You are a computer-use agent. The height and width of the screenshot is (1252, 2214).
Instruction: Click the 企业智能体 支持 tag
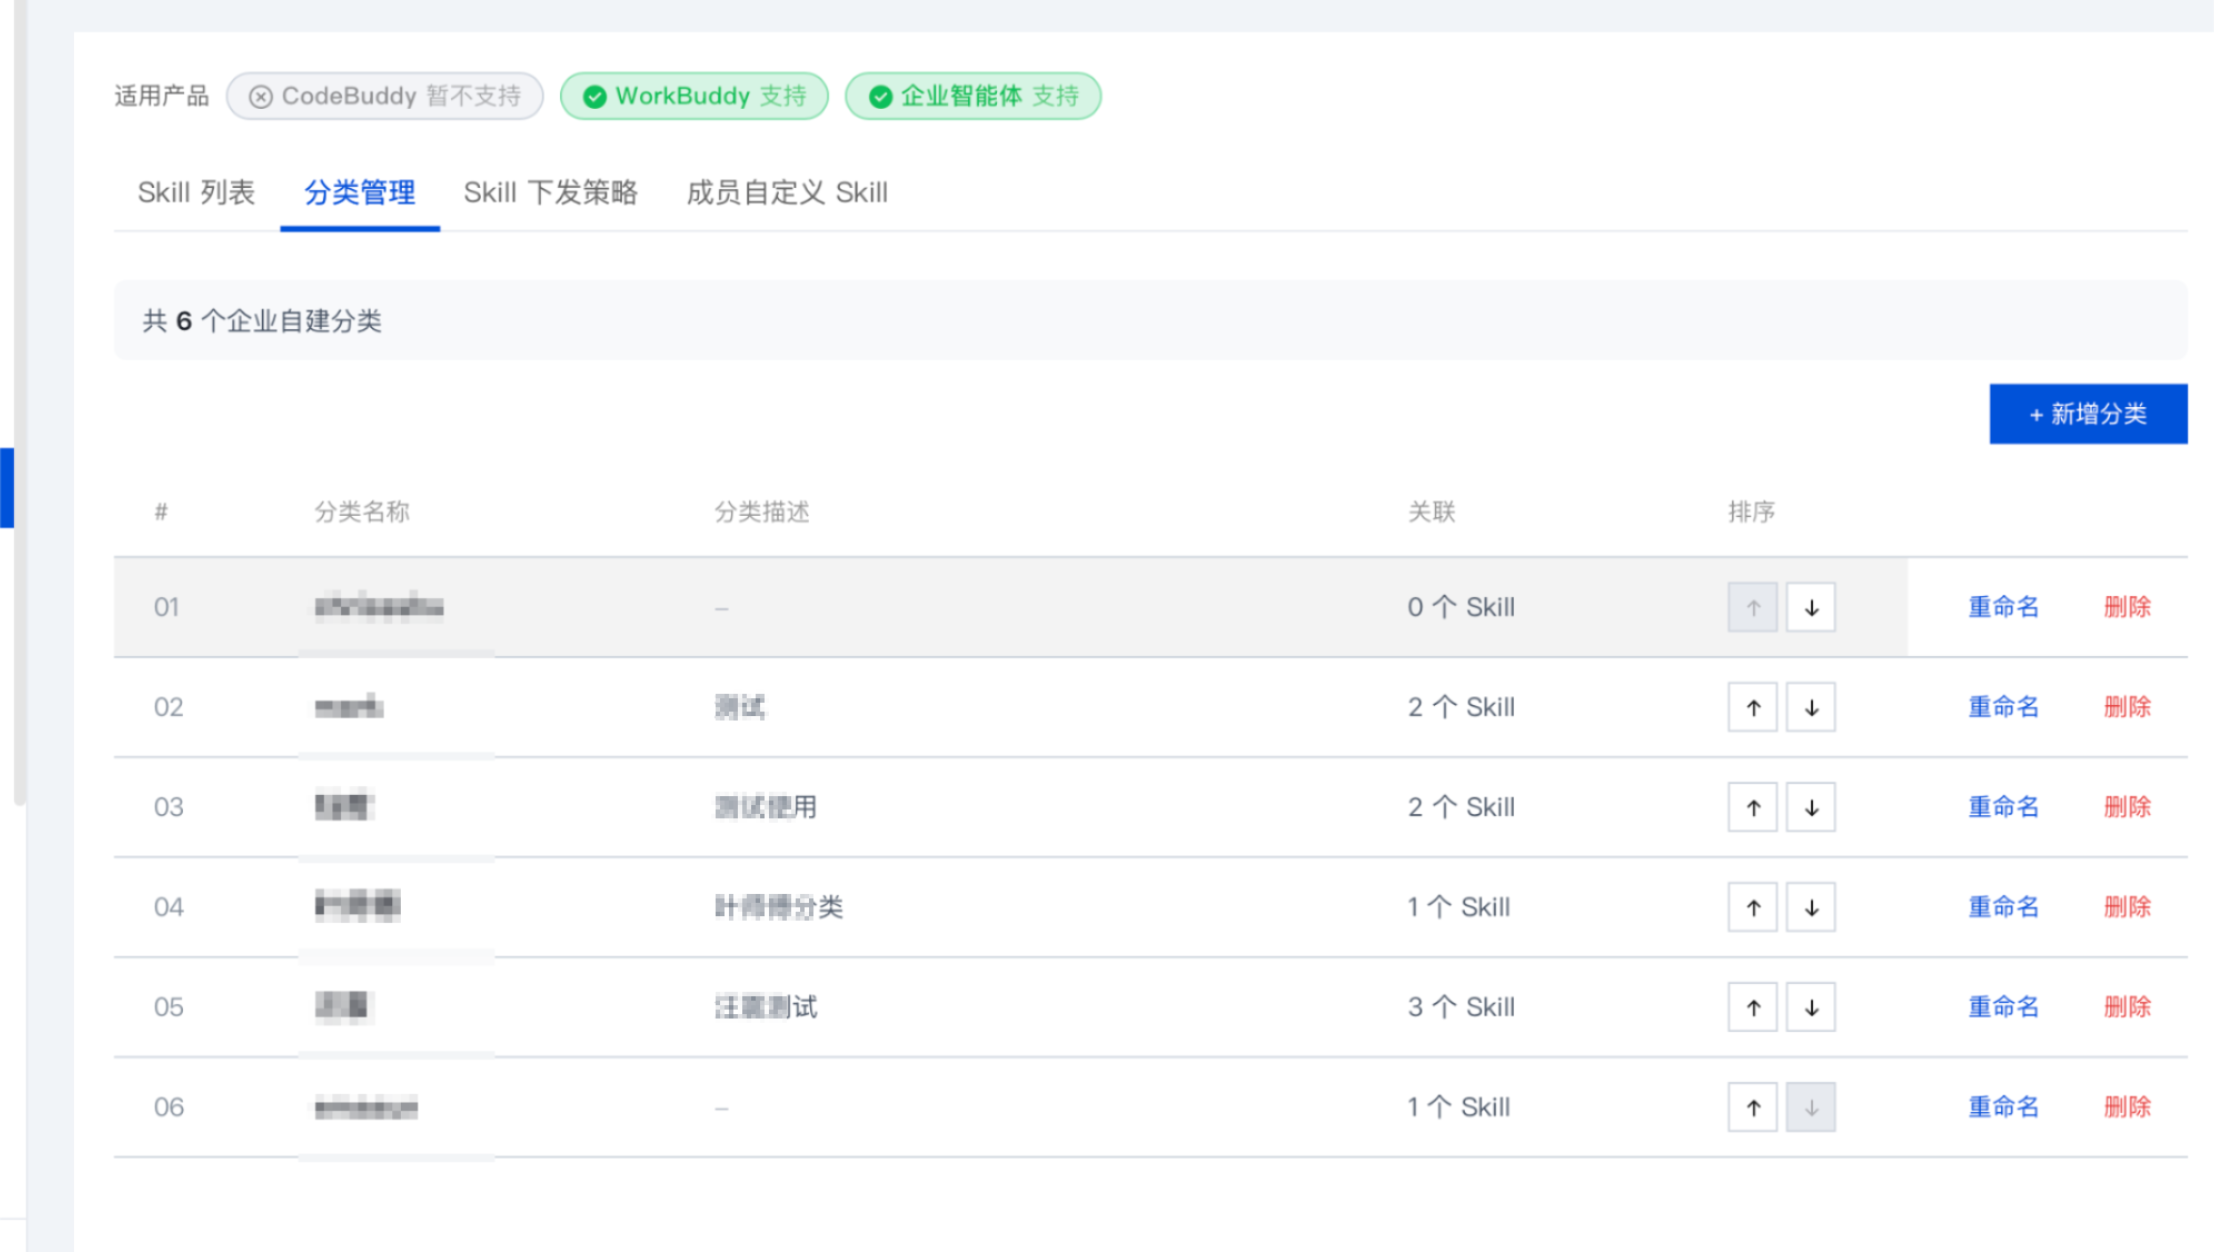pyautogui.click(x=973, y=96)
